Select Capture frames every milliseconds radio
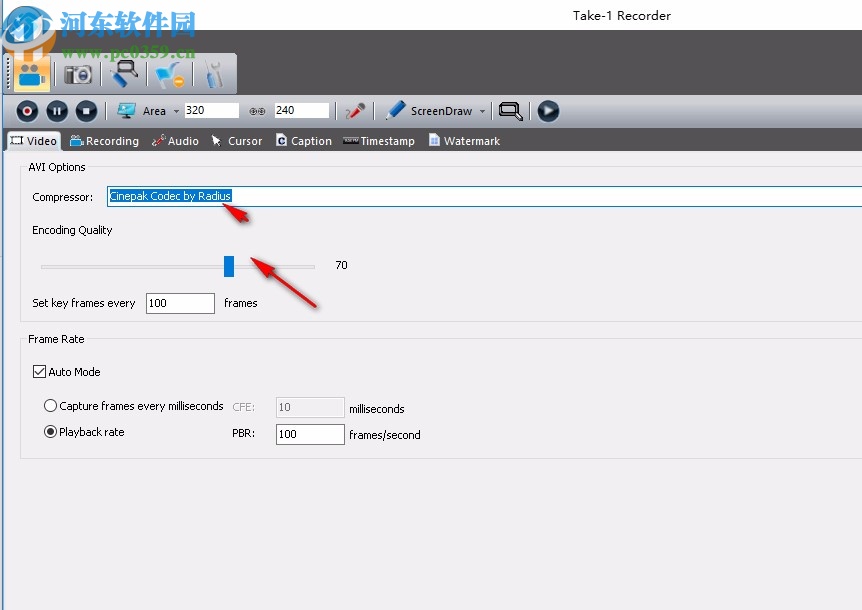The height and width of the screenshot is (610, 862). [50, 406]
